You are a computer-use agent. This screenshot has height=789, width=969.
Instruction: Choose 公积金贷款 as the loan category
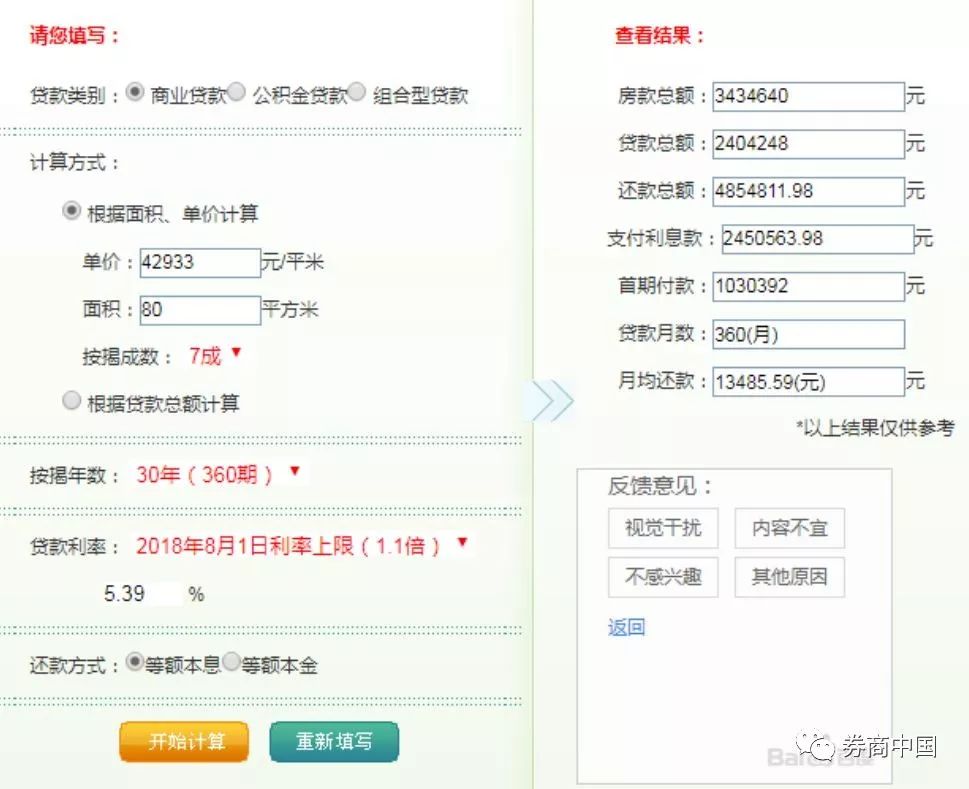(x=237, y=95)
